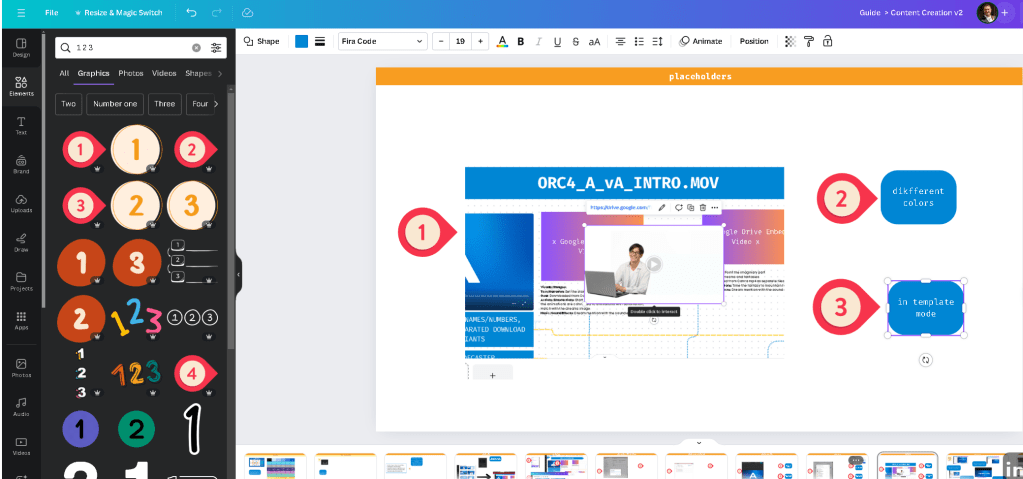
Task: Open the Brand side panel
Action: pyautogui.click(x=21, y=164)
